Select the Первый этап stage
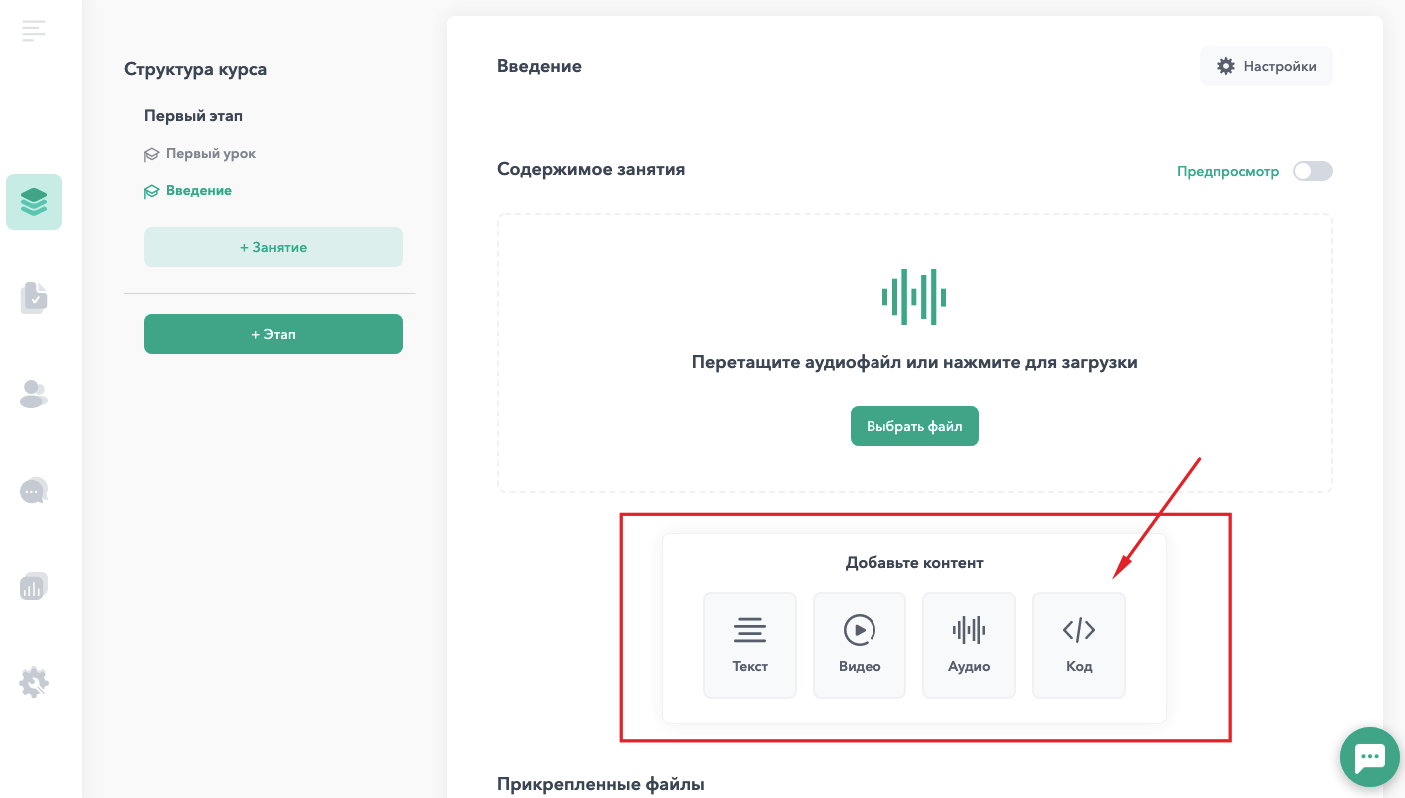 pos(194,116)
